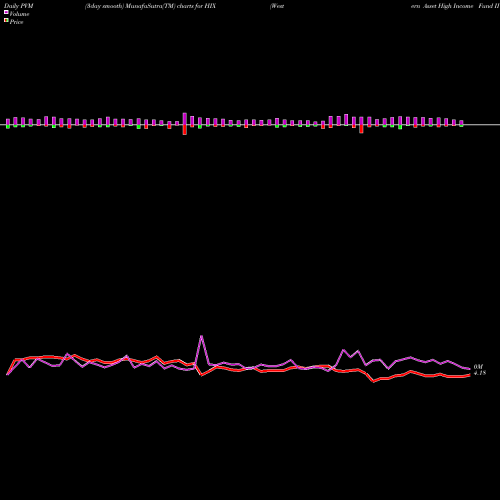Click the 0M volume value label

(x=478, y=367)
